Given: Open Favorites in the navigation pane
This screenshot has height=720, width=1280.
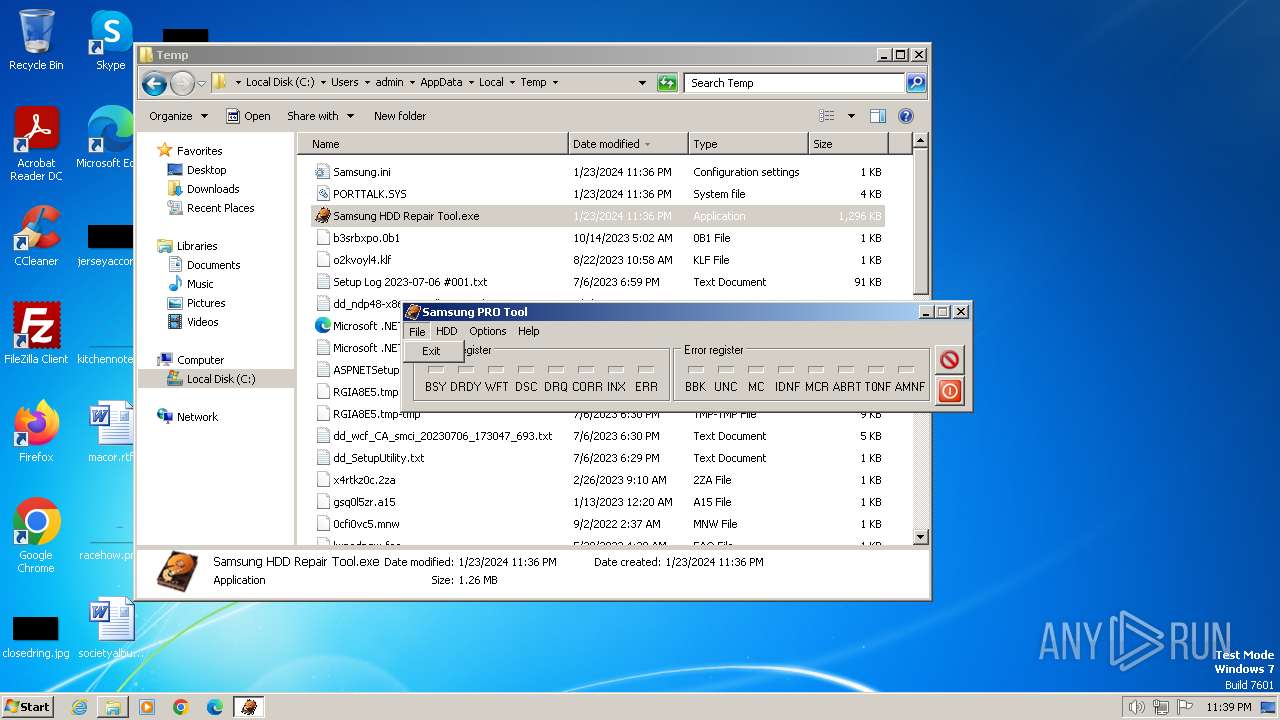Looking at the screenshot, I should click(x=199, y=151).
